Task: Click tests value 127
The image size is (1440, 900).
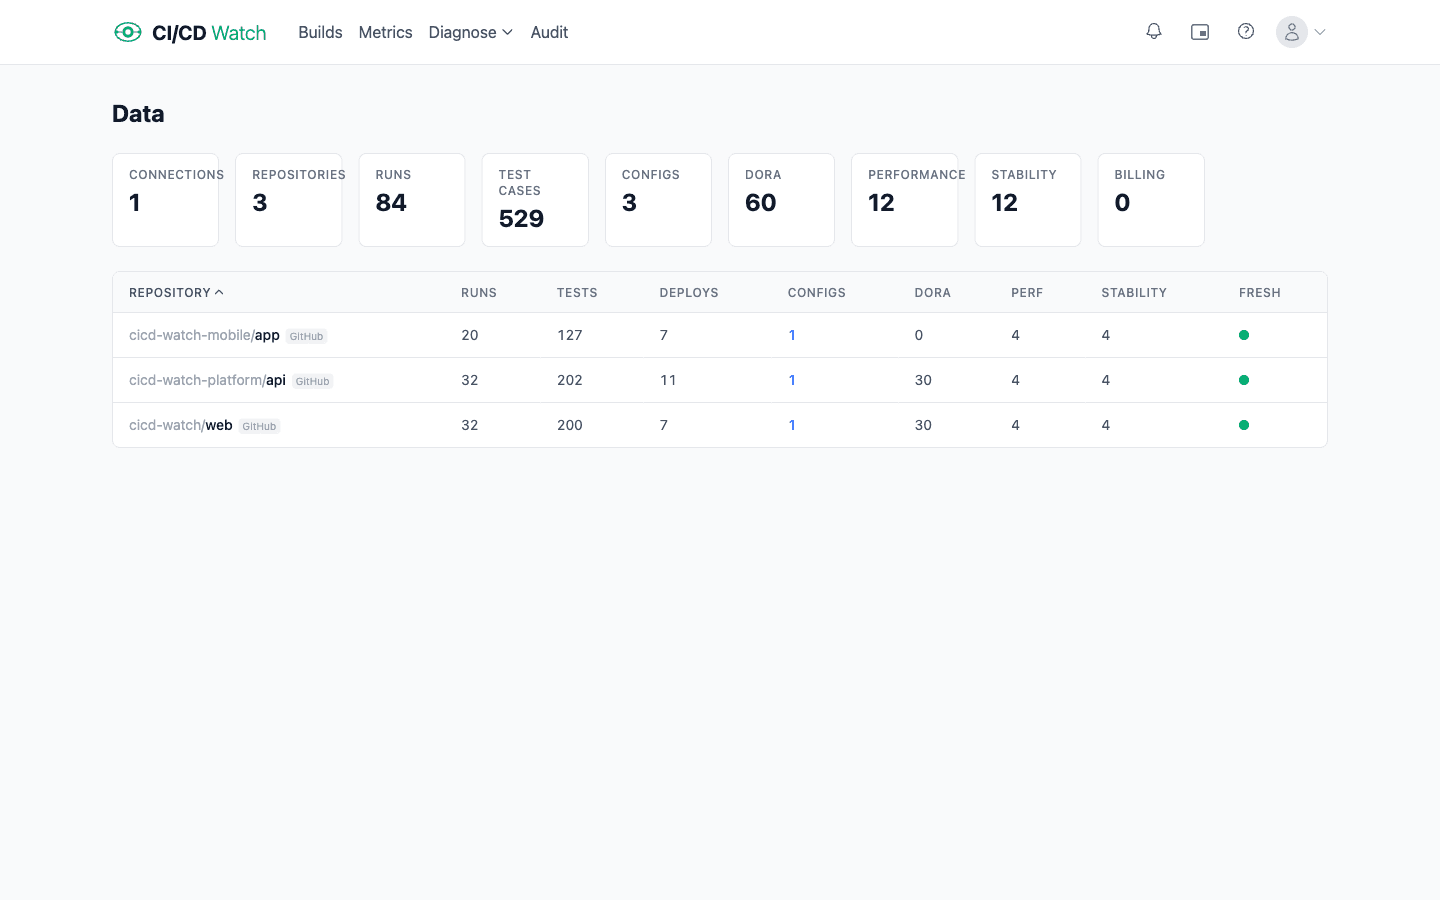Action: (x=570, y=335)
